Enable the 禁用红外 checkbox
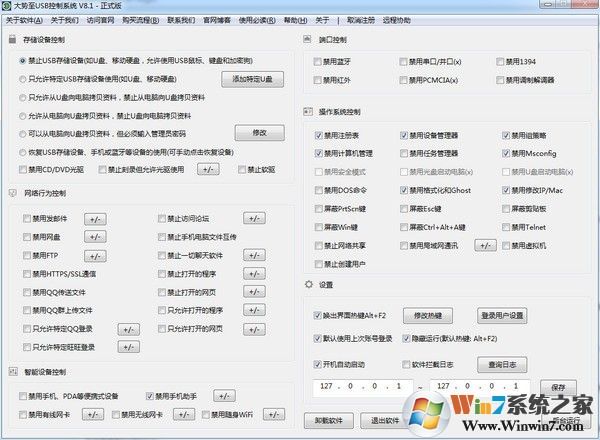Viewport: 600px width, 440px height. [x=317, y=80]
